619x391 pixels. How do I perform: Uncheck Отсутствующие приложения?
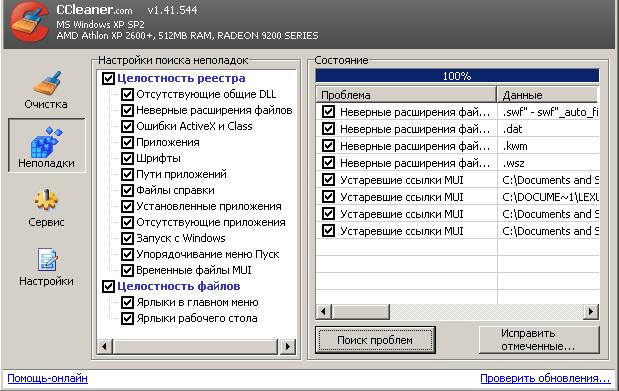click(x=127, y=222)
